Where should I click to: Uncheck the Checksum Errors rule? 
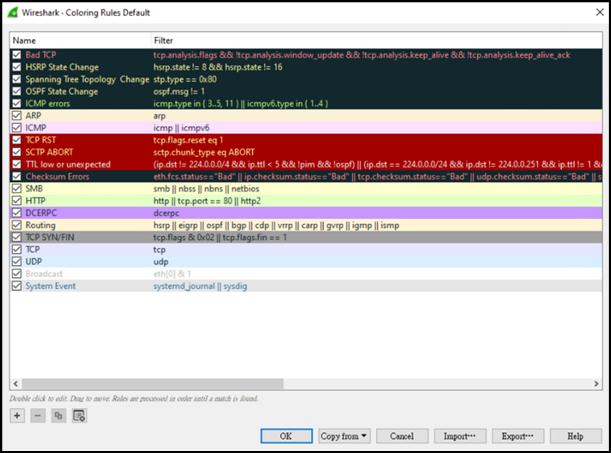coord(16,176)
